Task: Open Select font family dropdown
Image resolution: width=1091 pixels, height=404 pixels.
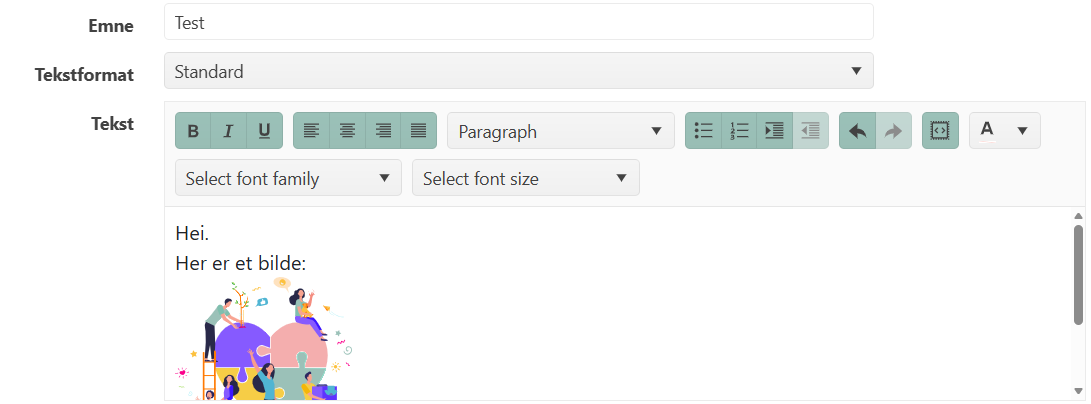Action: pos(288,178)
